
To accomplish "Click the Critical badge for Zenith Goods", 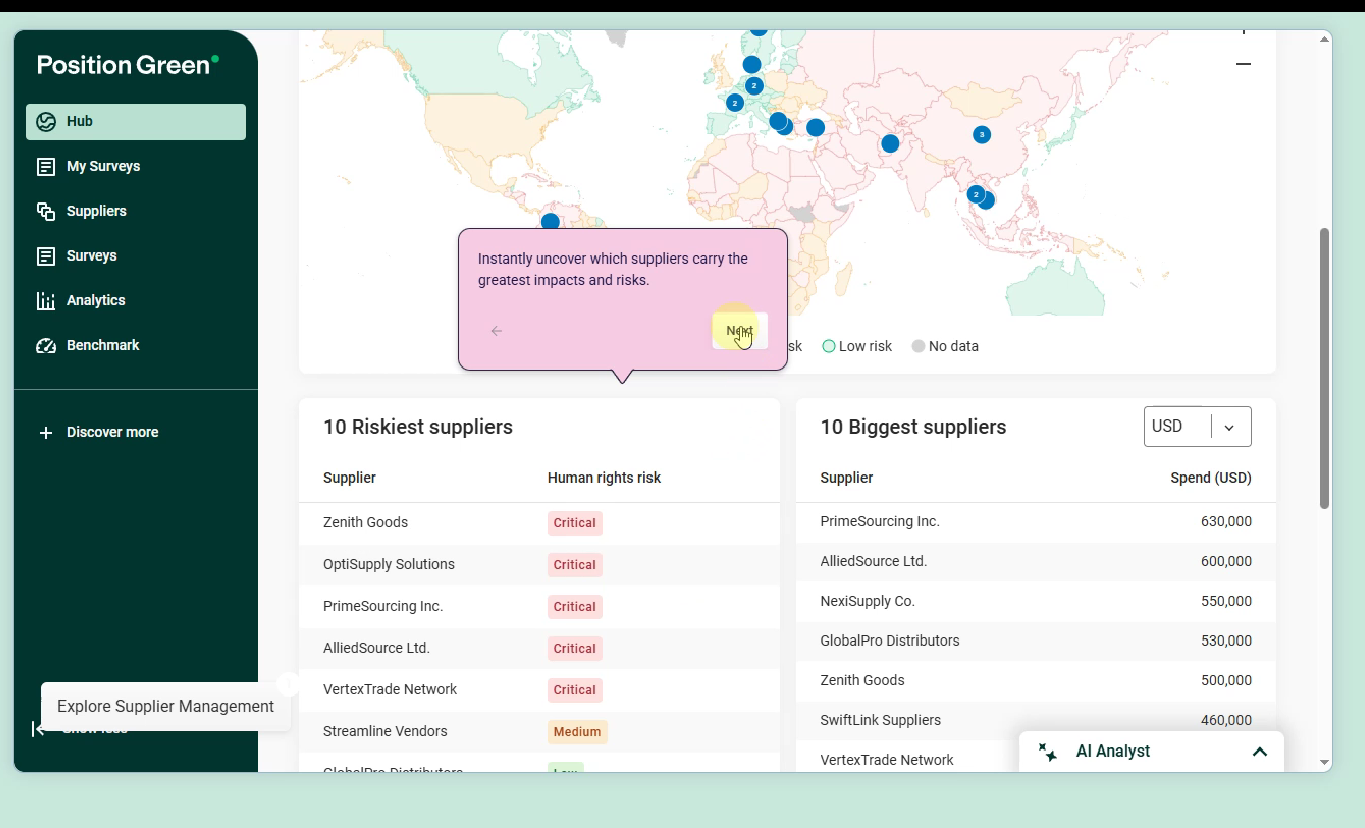I will [x=575, y=523].
